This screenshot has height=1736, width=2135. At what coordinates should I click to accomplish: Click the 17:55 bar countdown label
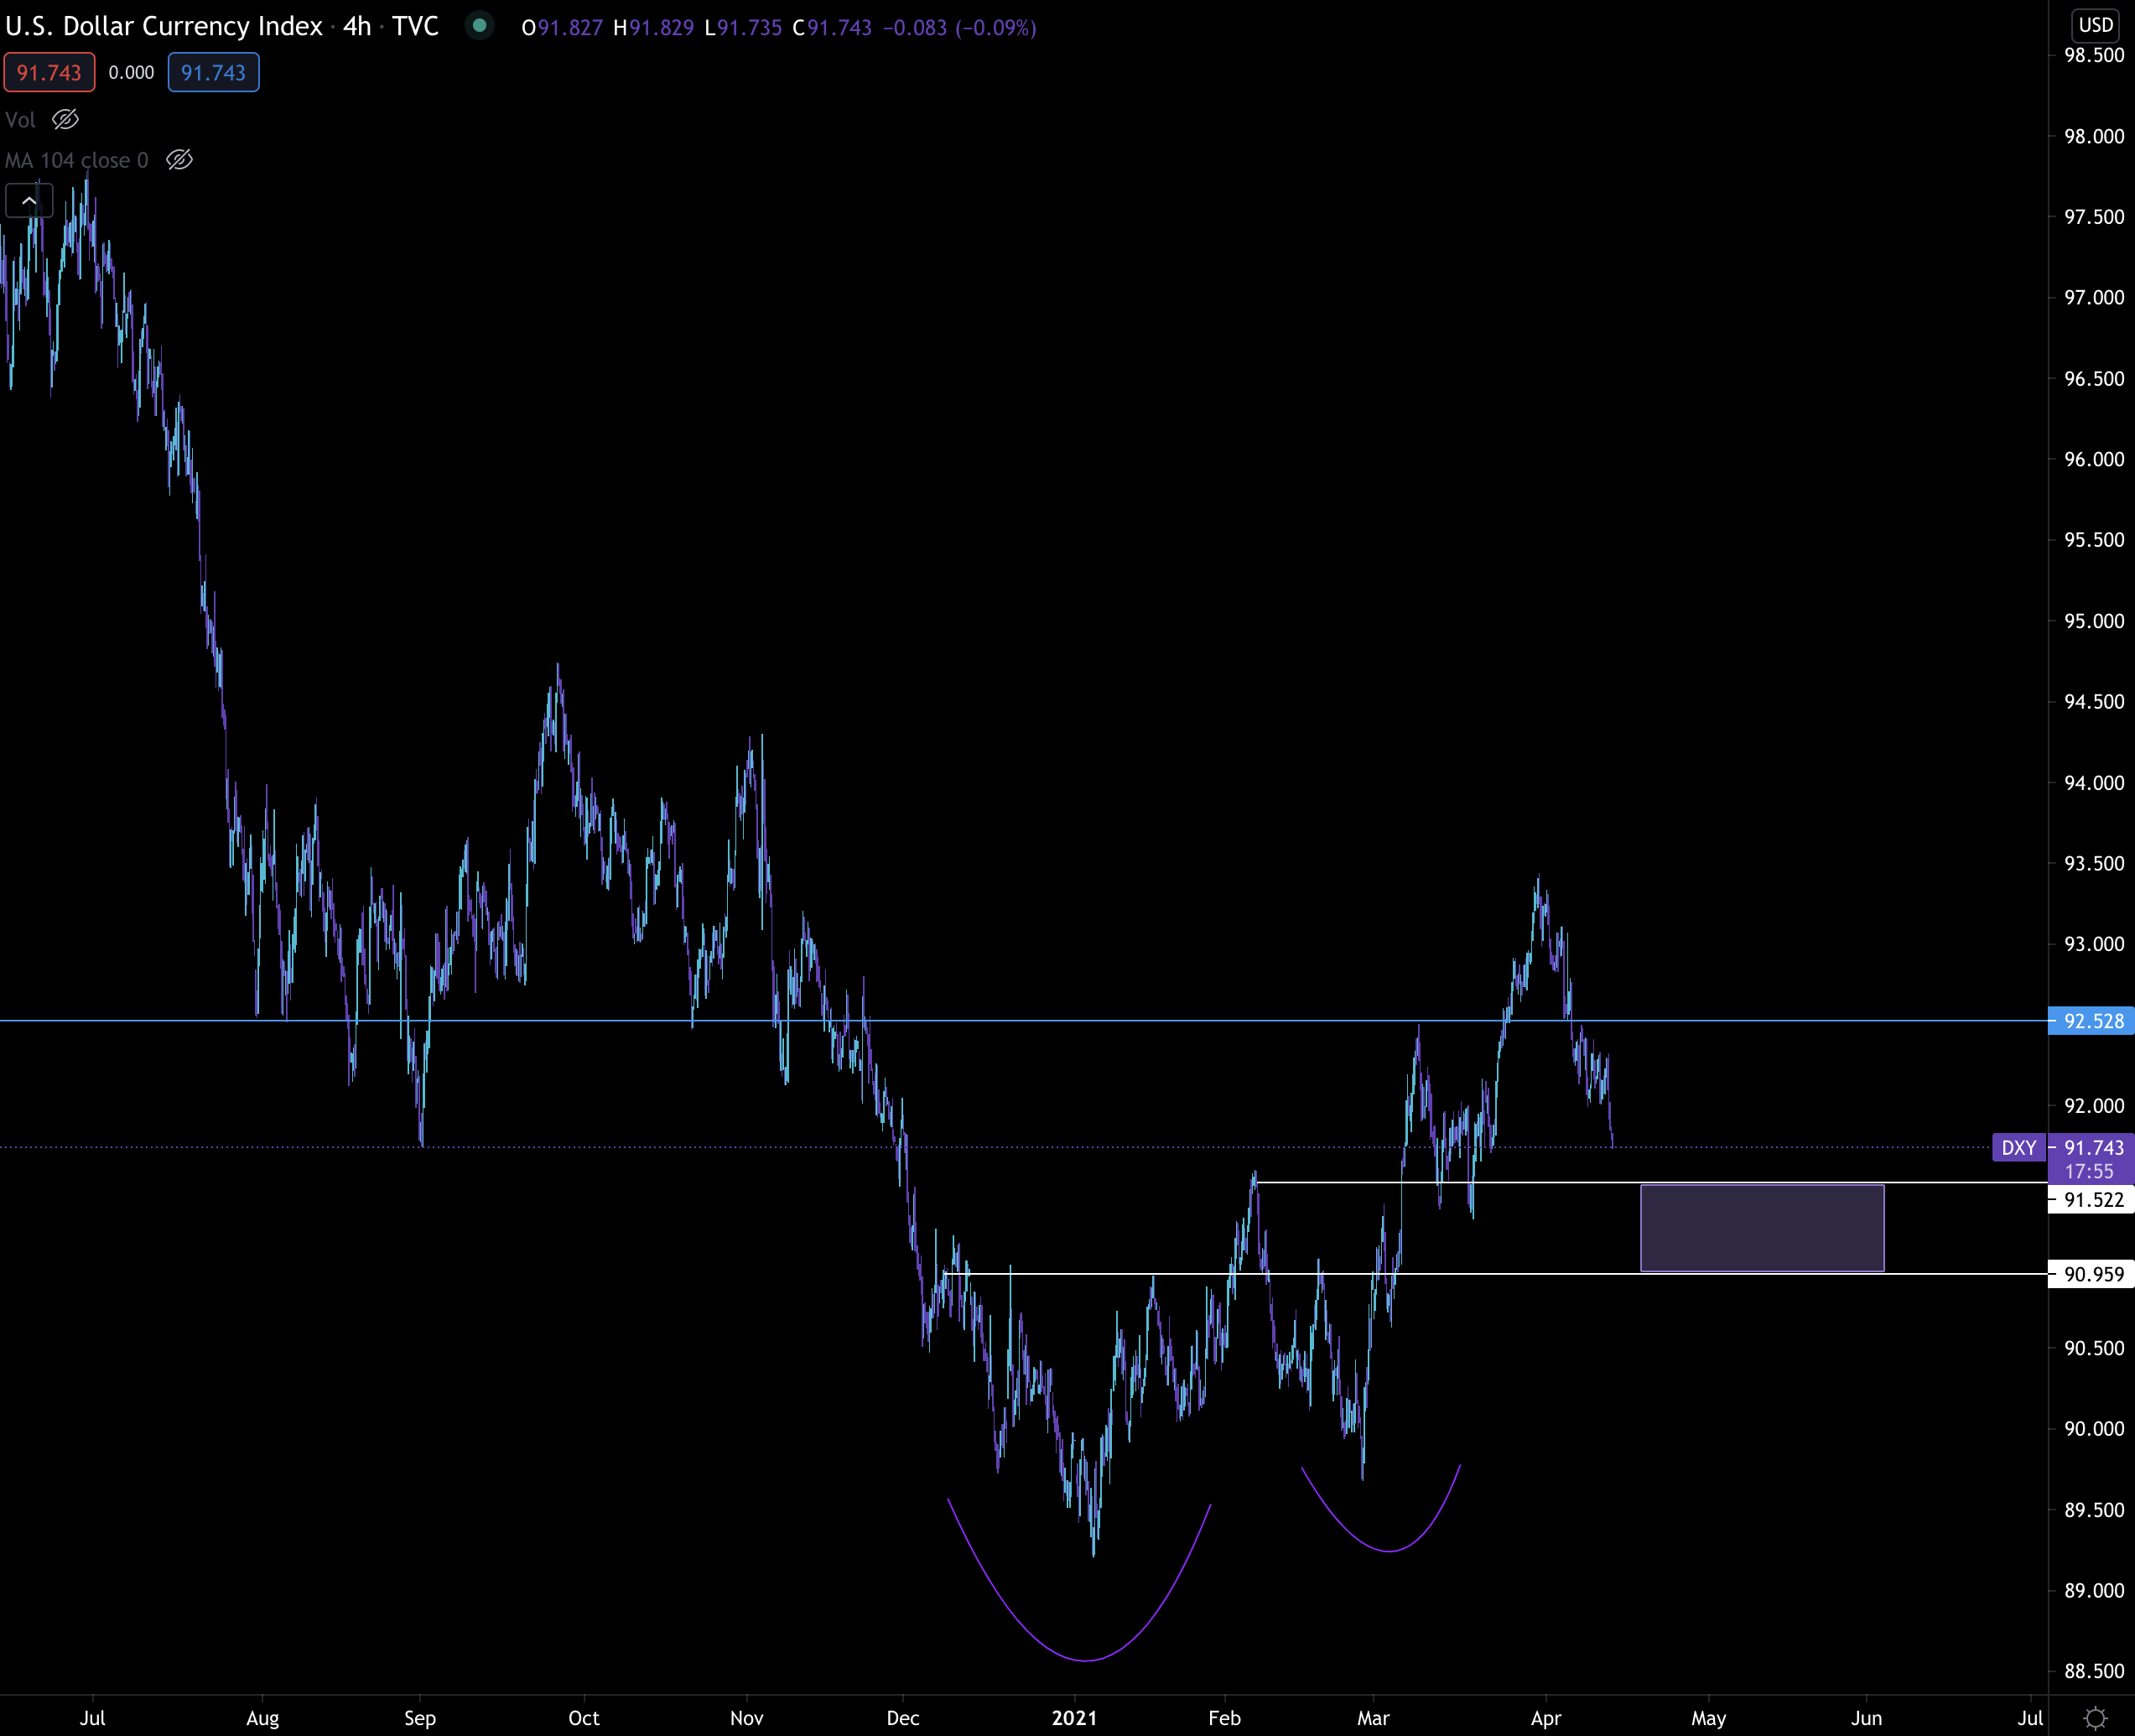tap(2089, 1171)
